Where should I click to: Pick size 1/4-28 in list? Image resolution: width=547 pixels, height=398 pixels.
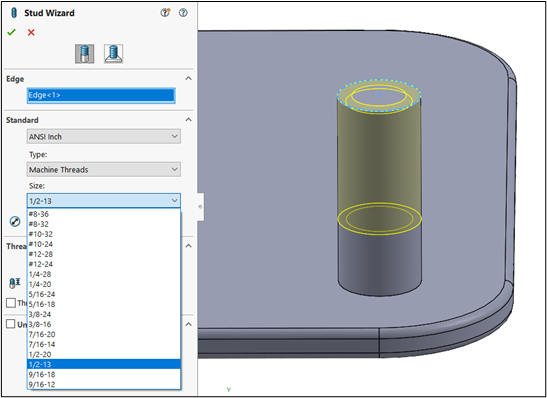pyautogui.click(x=104, y=274)
